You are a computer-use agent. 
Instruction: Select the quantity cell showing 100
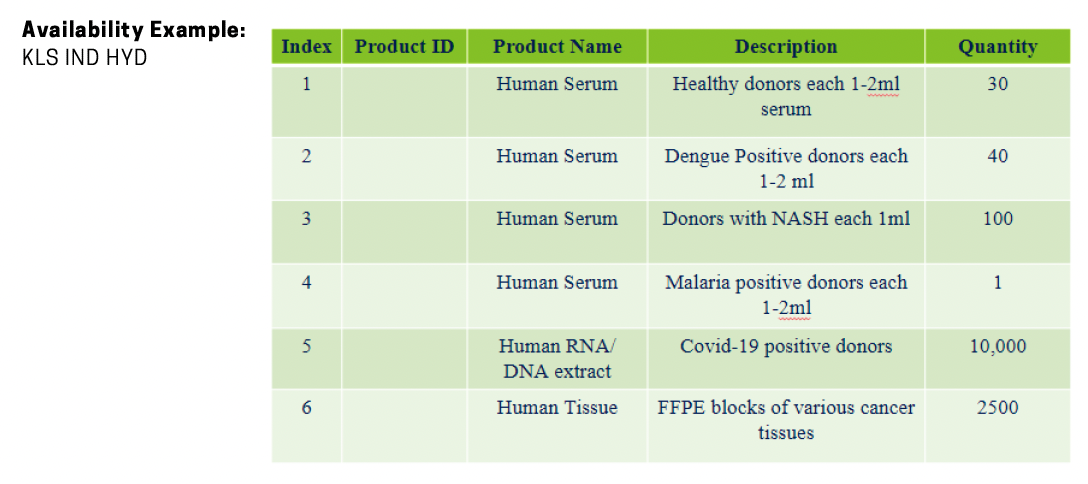pos(997,219)
